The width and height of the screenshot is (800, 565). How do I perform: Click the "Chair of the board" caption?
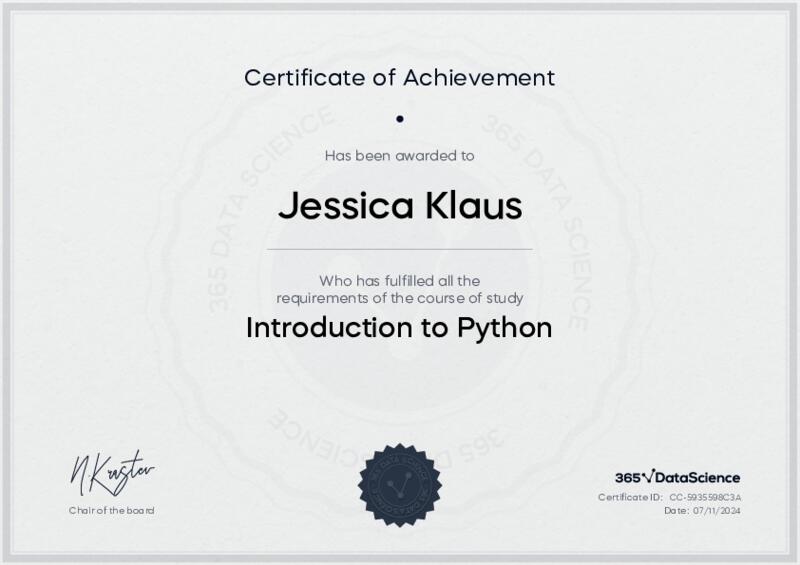point(112,510)
